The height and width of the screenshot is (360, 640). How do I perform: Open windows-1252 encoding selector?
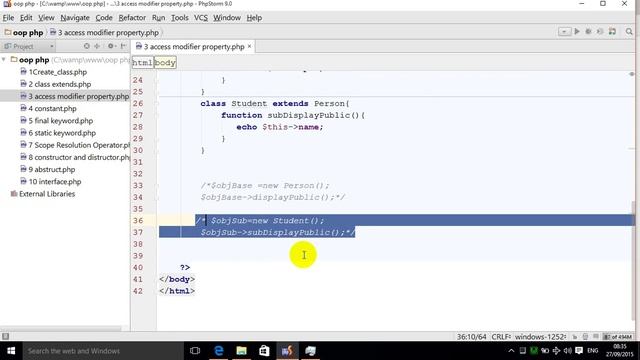click(x=540, y=337)
